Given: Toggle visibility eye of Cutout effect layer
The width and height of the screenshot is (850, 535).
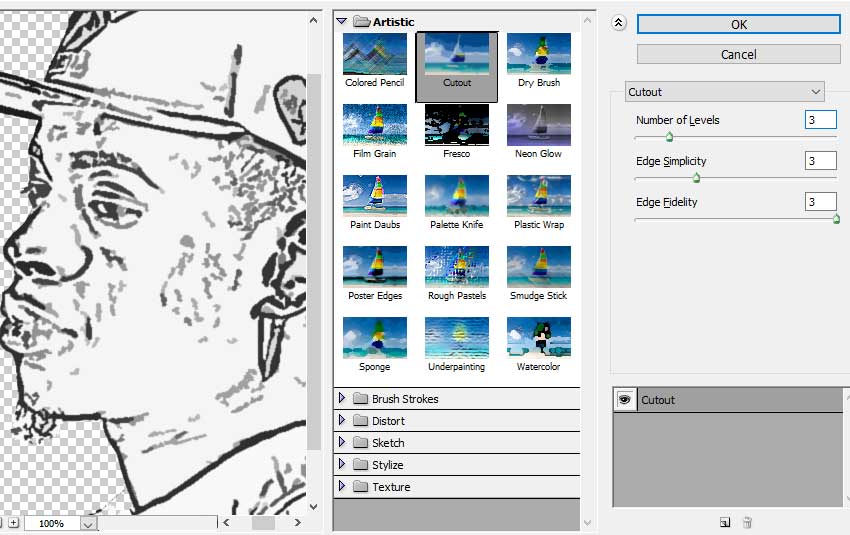Looking at the screenshot, I should (624, 399).
